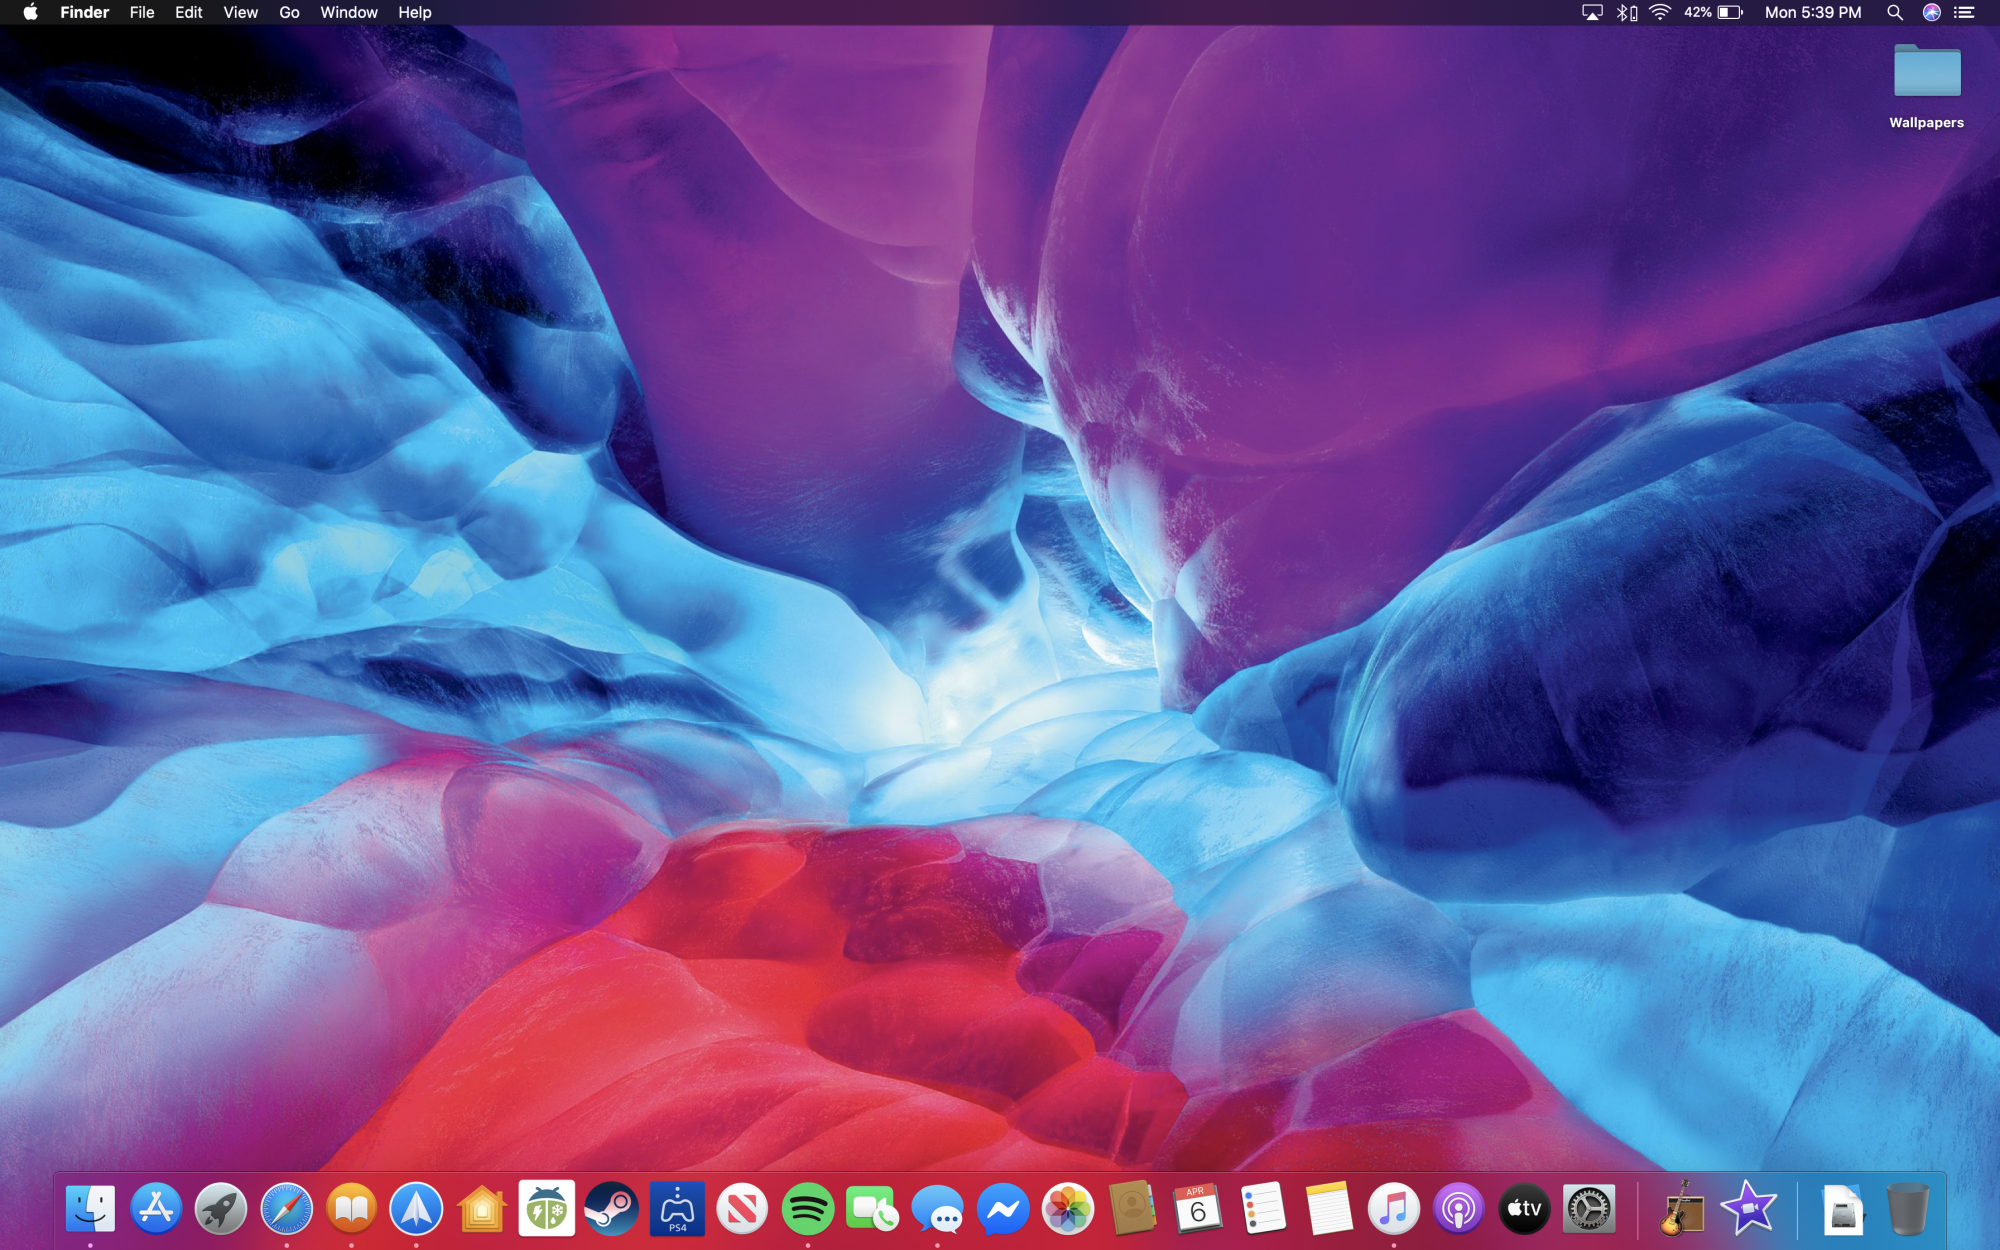
Task: Open Spotlight search magnifier
Action: coord(1894,12)
